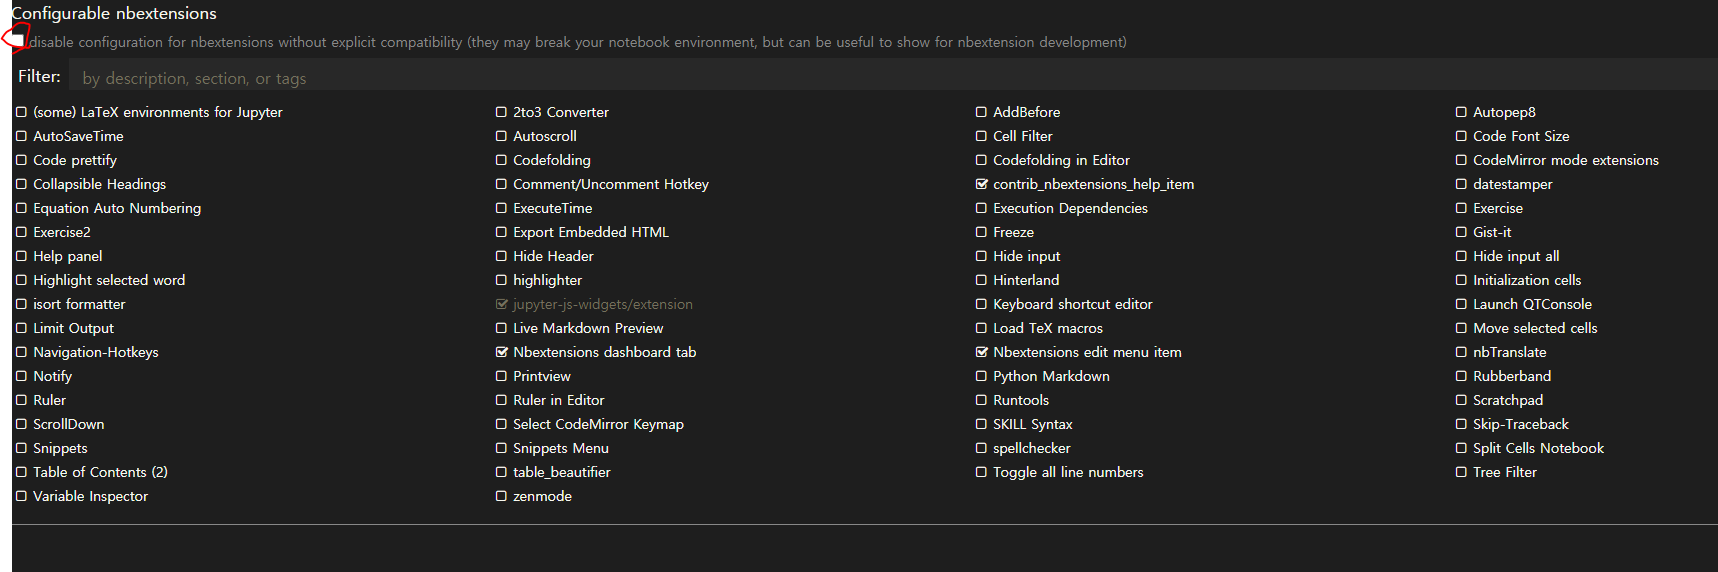
Task: Select jupyter-js-widgets/extension entry
Action: pyautogui.click(x=603, y=304)
